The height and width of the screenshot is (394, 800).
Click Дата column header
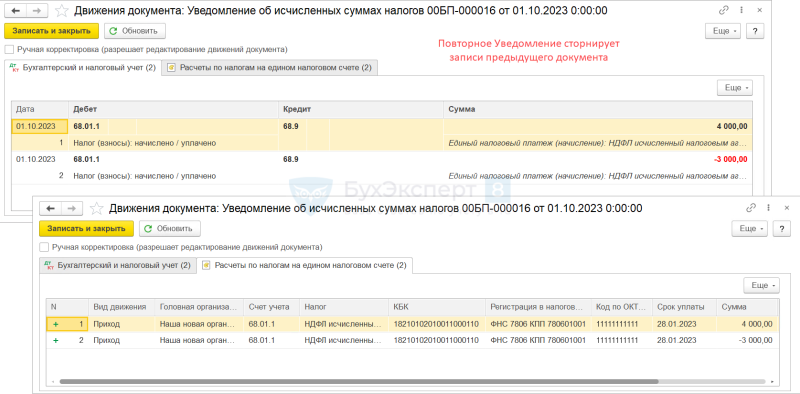click(40, 109)
